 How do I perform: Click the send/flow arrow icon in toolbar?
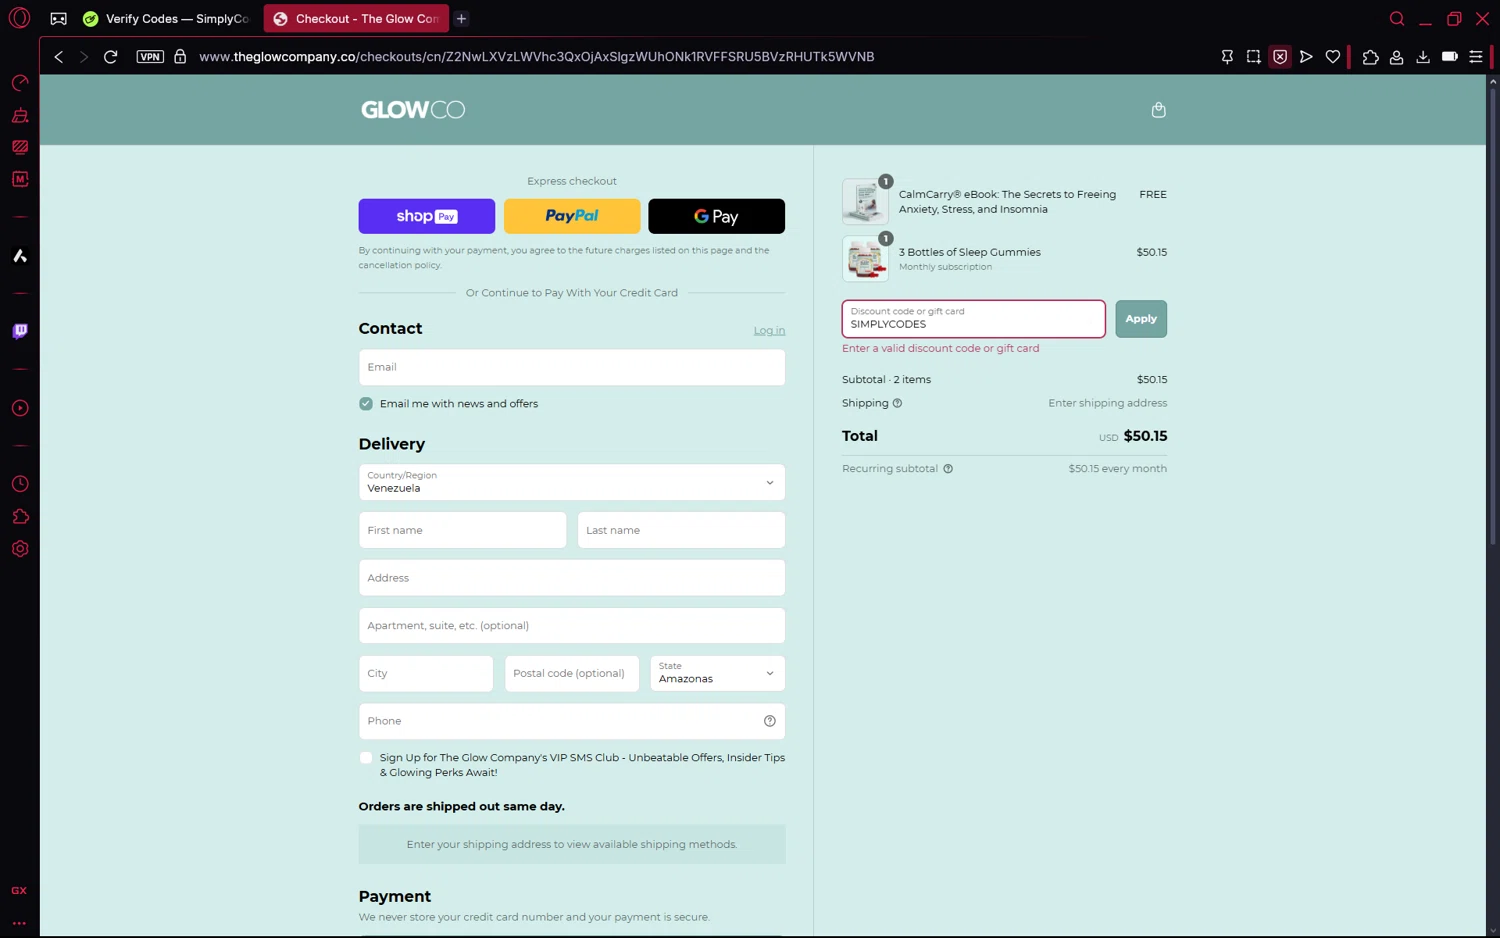(x=1306, y=57)
